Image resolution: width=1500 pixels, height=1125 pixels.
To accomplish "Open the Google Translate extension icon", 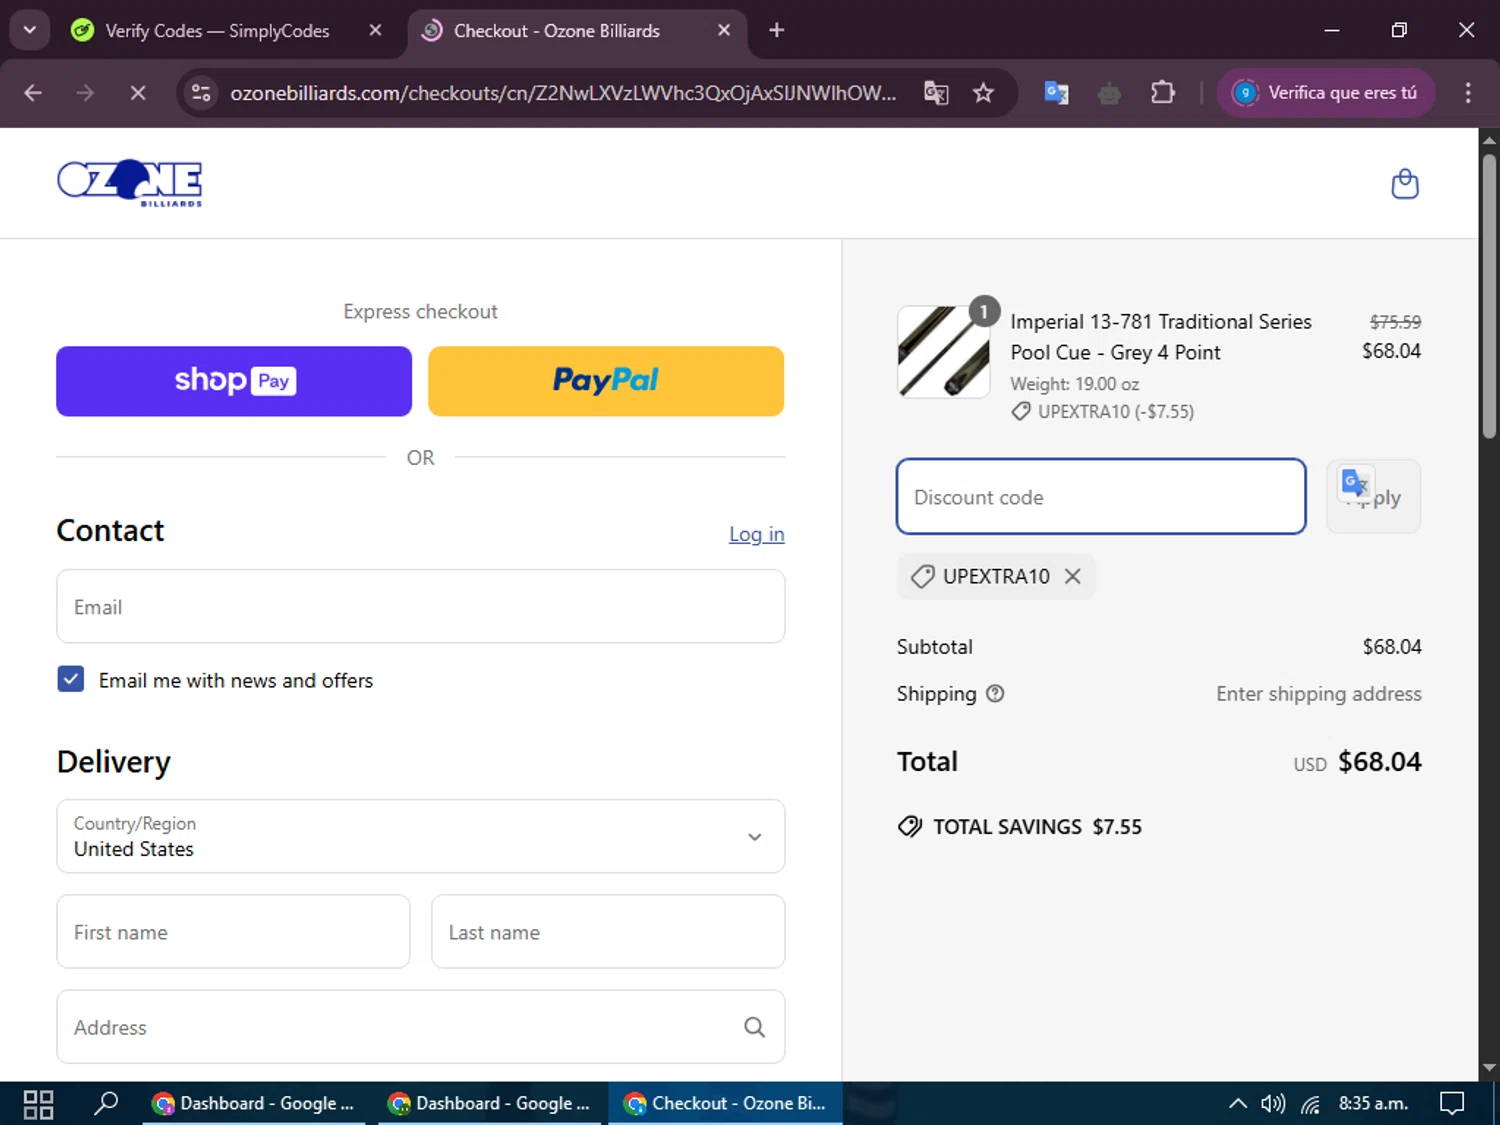I will point(1056,93).
